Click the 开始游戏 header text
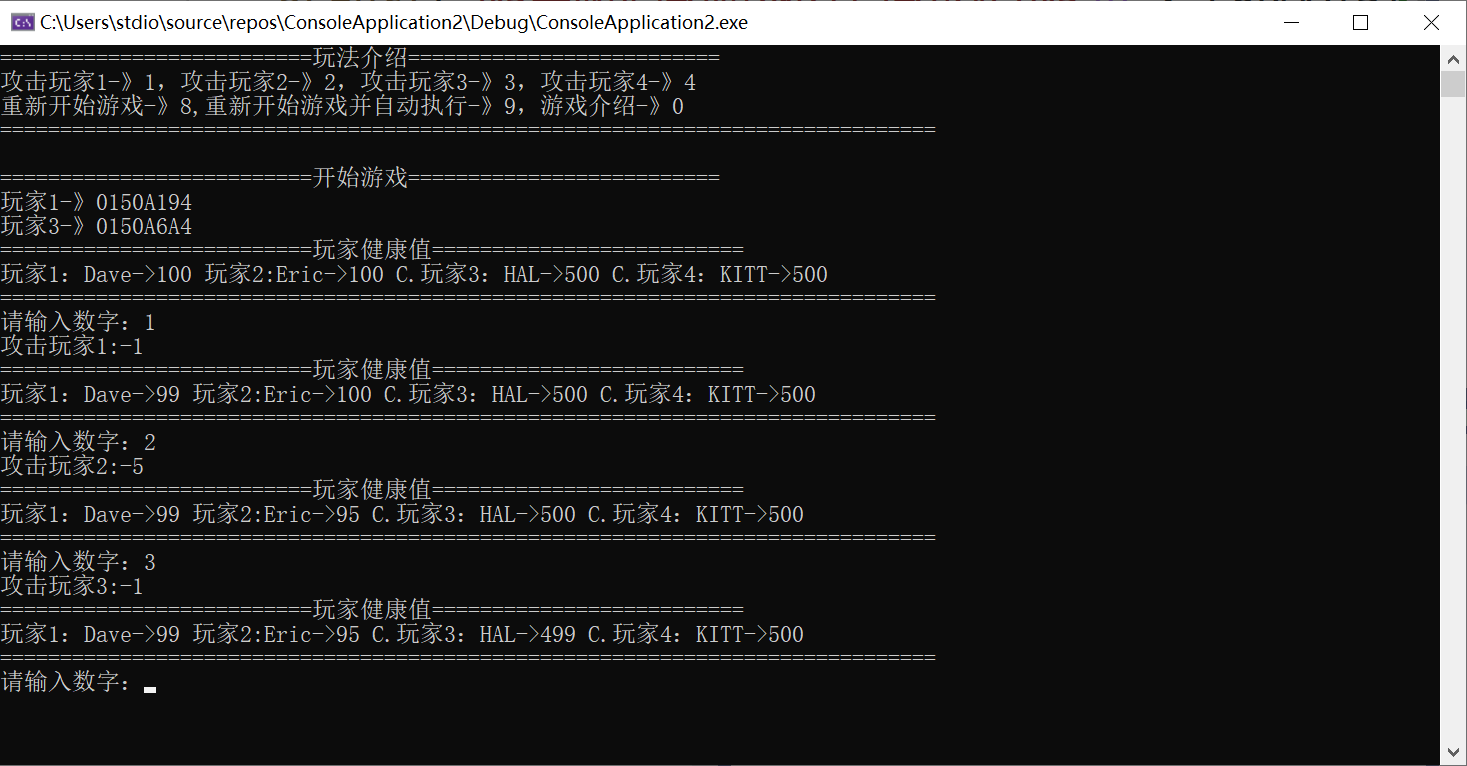 [x=360, y=178]
